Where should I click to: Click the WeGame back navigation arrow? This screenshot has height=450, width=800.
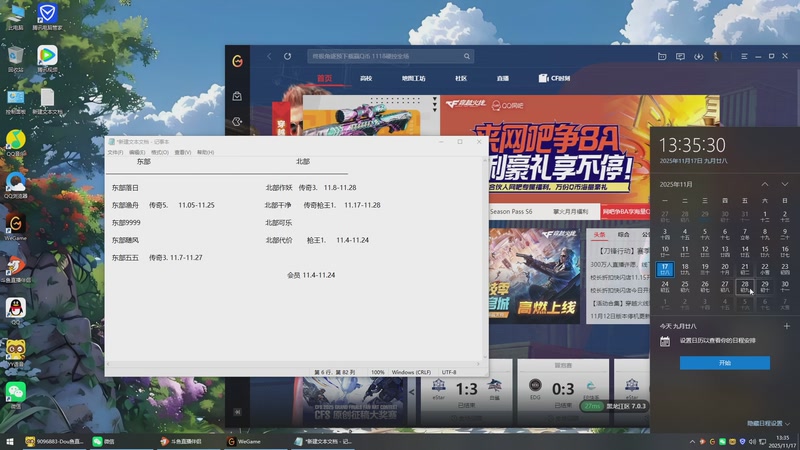(269, 56)
